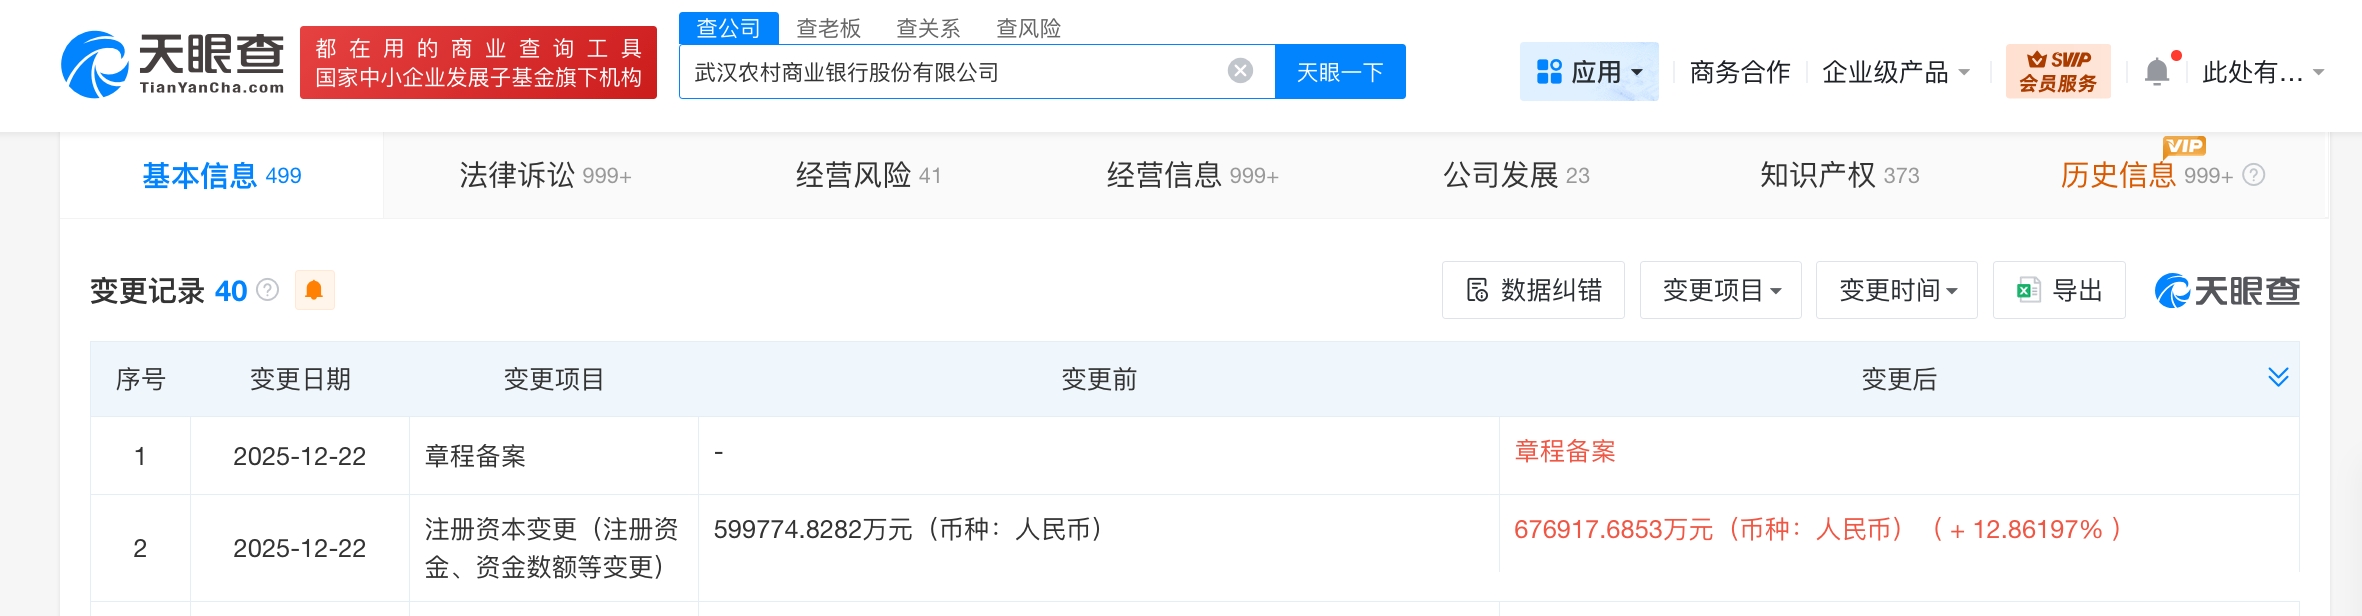2362x616 pixels.
Task: Open the 应用 apps dropdown
Action: 1589,72
